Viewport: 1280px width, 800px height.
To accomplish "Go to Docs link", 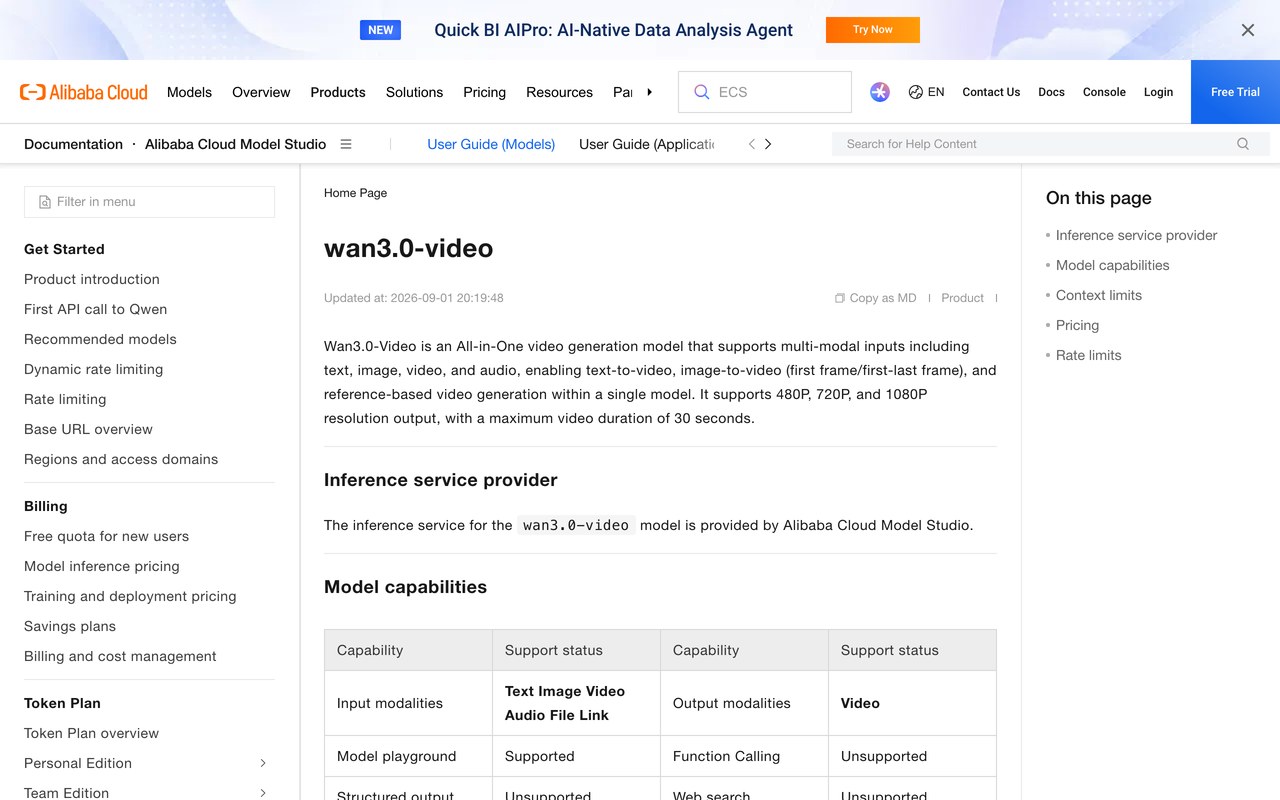I will [1051, 92].
